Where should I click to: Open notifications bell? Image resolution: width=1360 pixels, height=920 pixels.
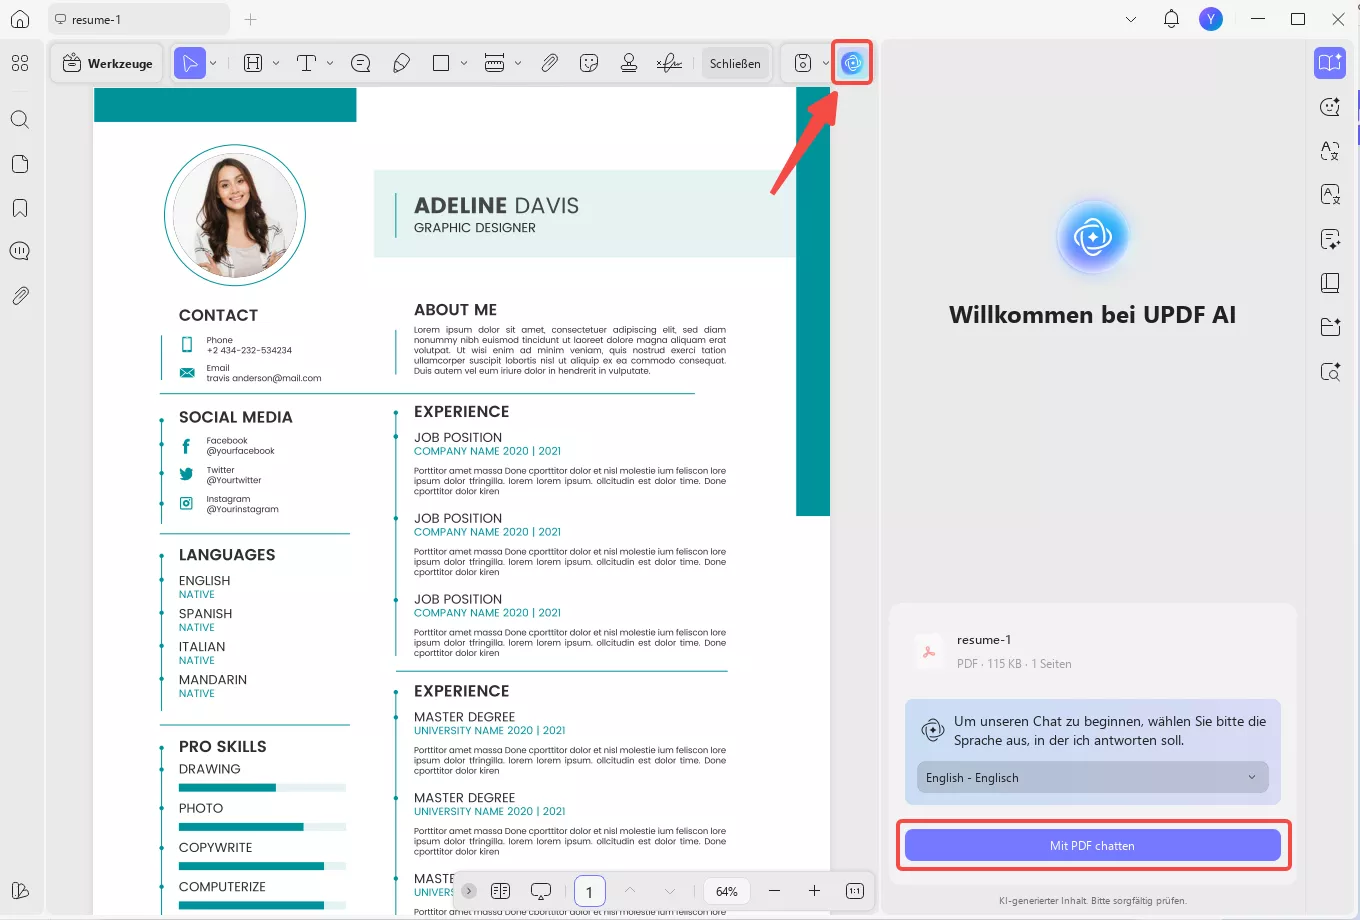pyautogui.click(x=1172, y=19)
